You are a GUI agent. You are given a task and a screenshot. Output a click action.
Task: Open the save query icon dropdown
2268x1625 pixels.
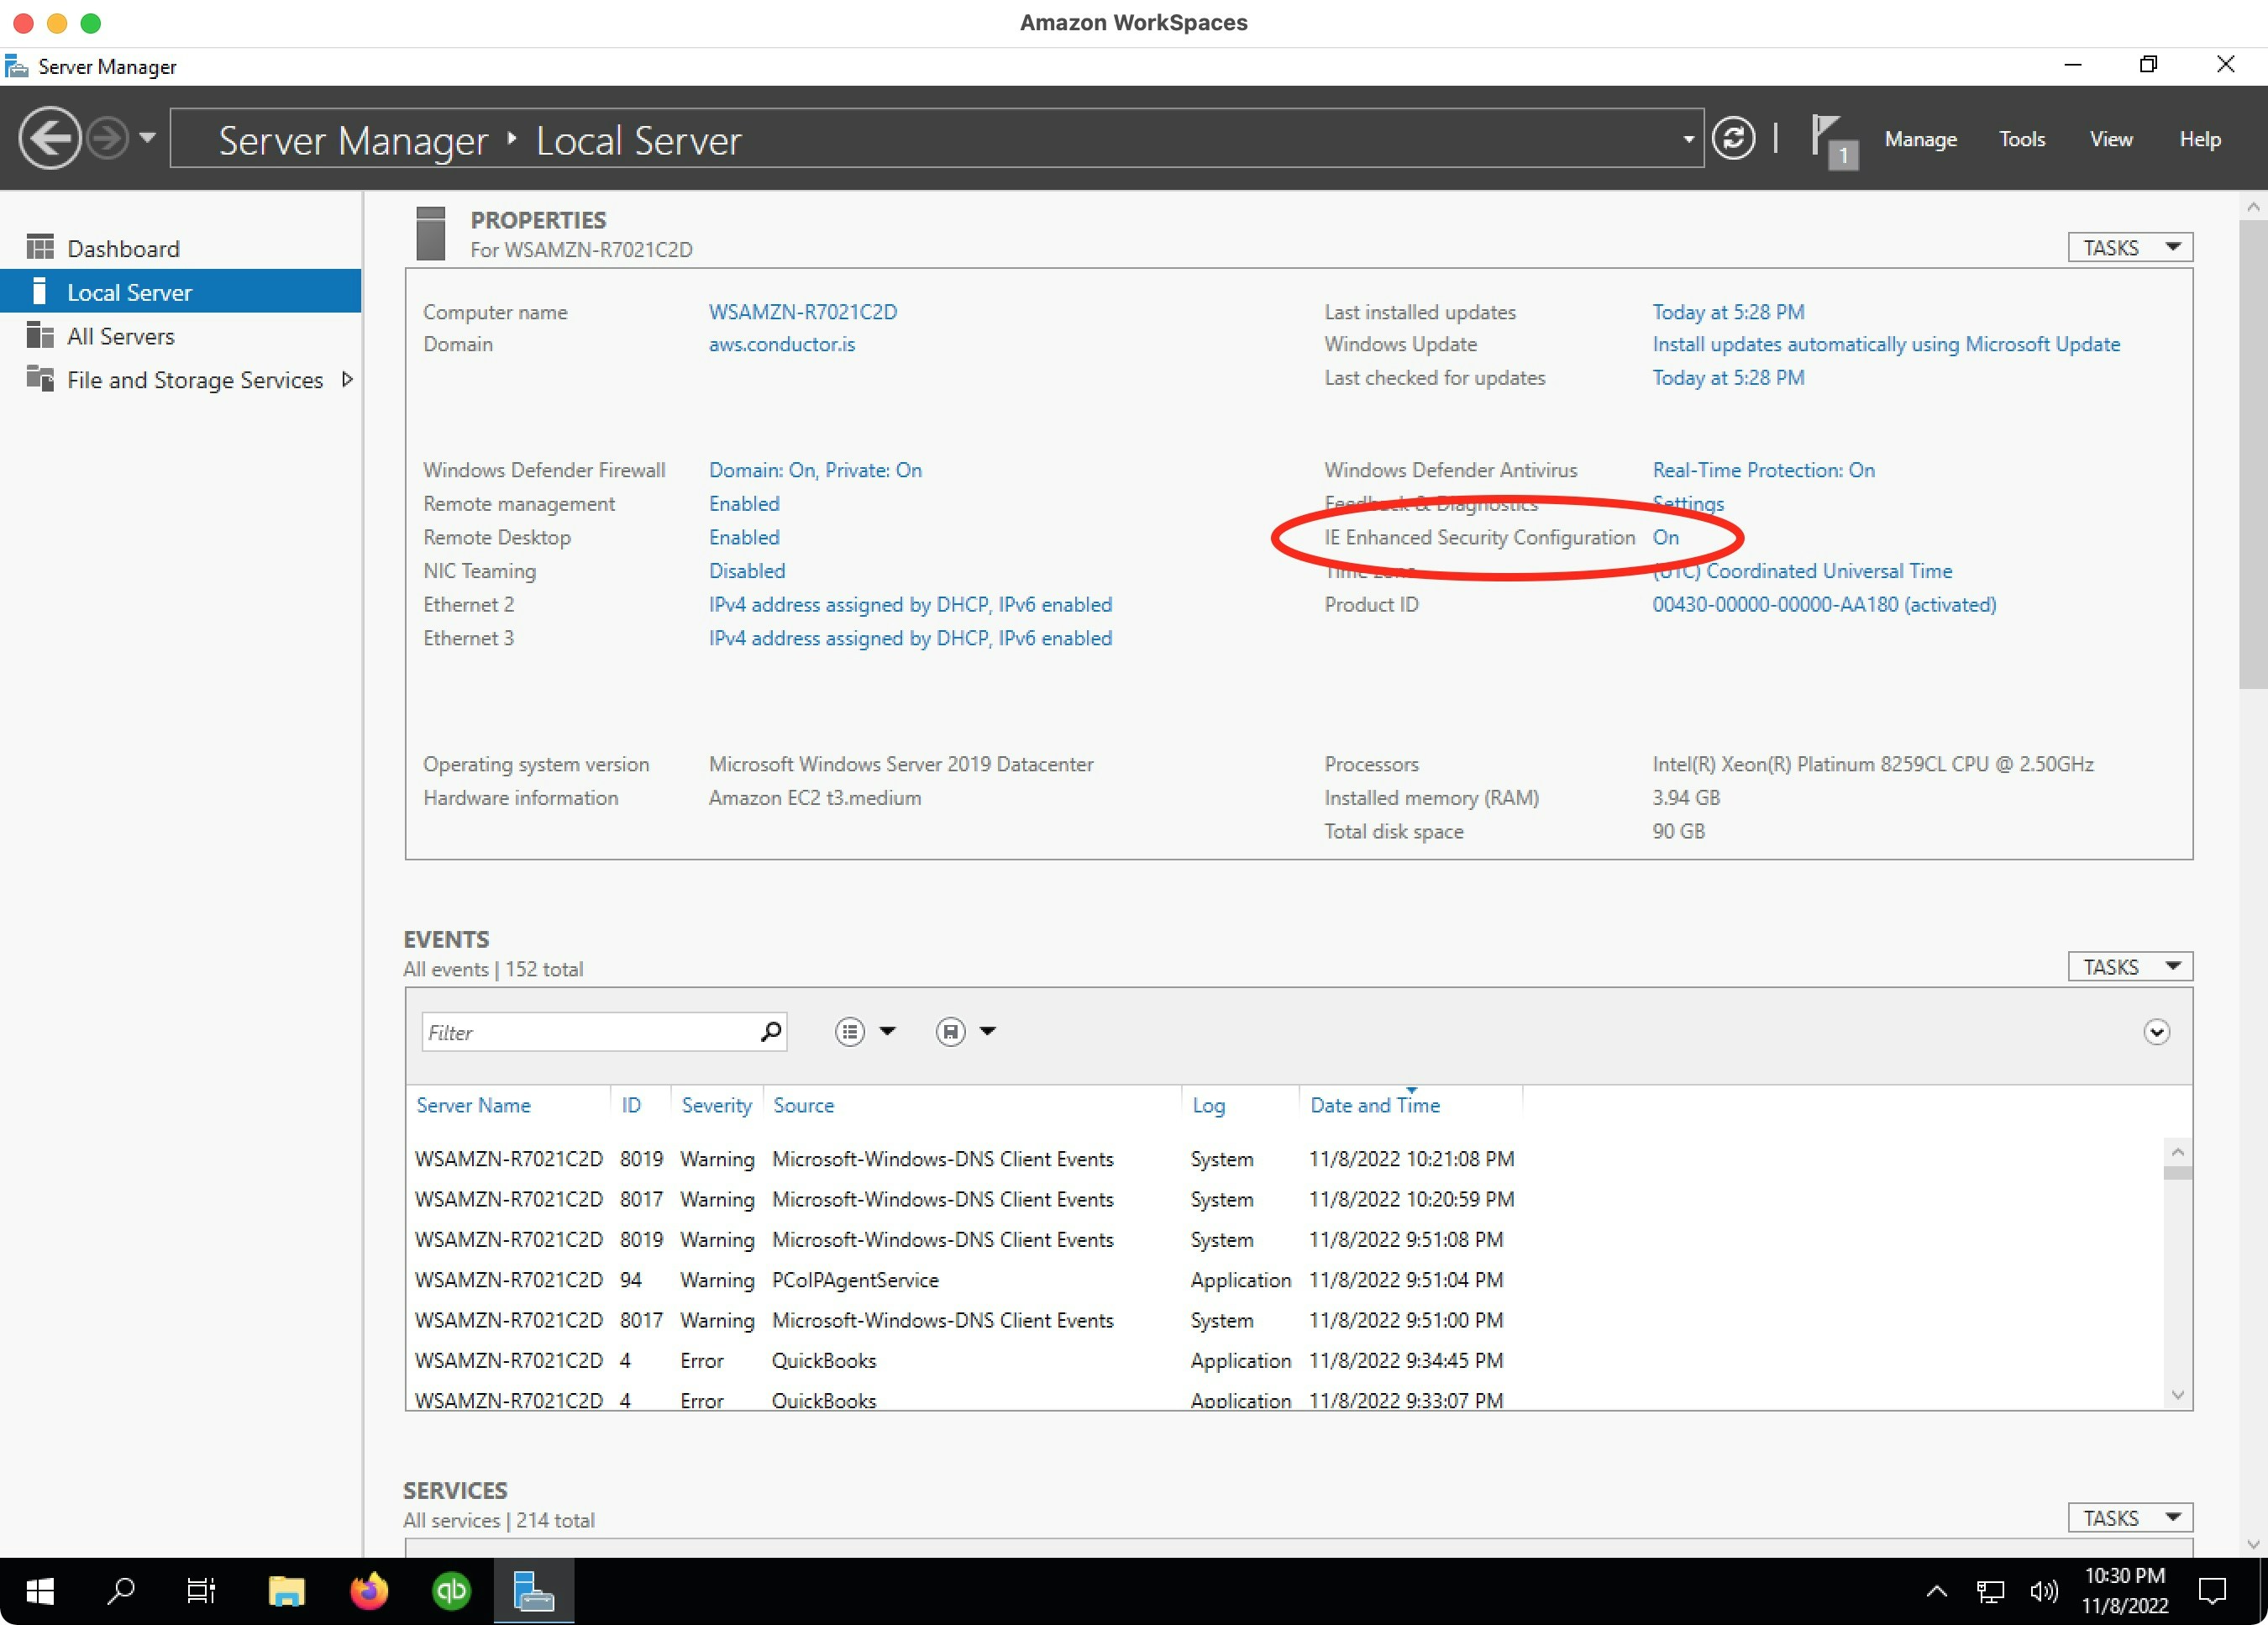point(965,1032)
